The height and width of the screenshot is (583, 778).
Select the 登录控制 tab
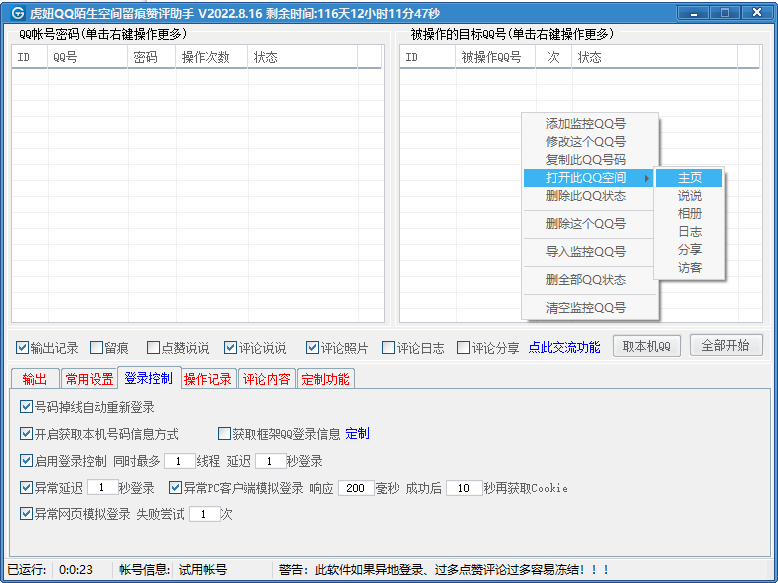[x=149, y=378]
